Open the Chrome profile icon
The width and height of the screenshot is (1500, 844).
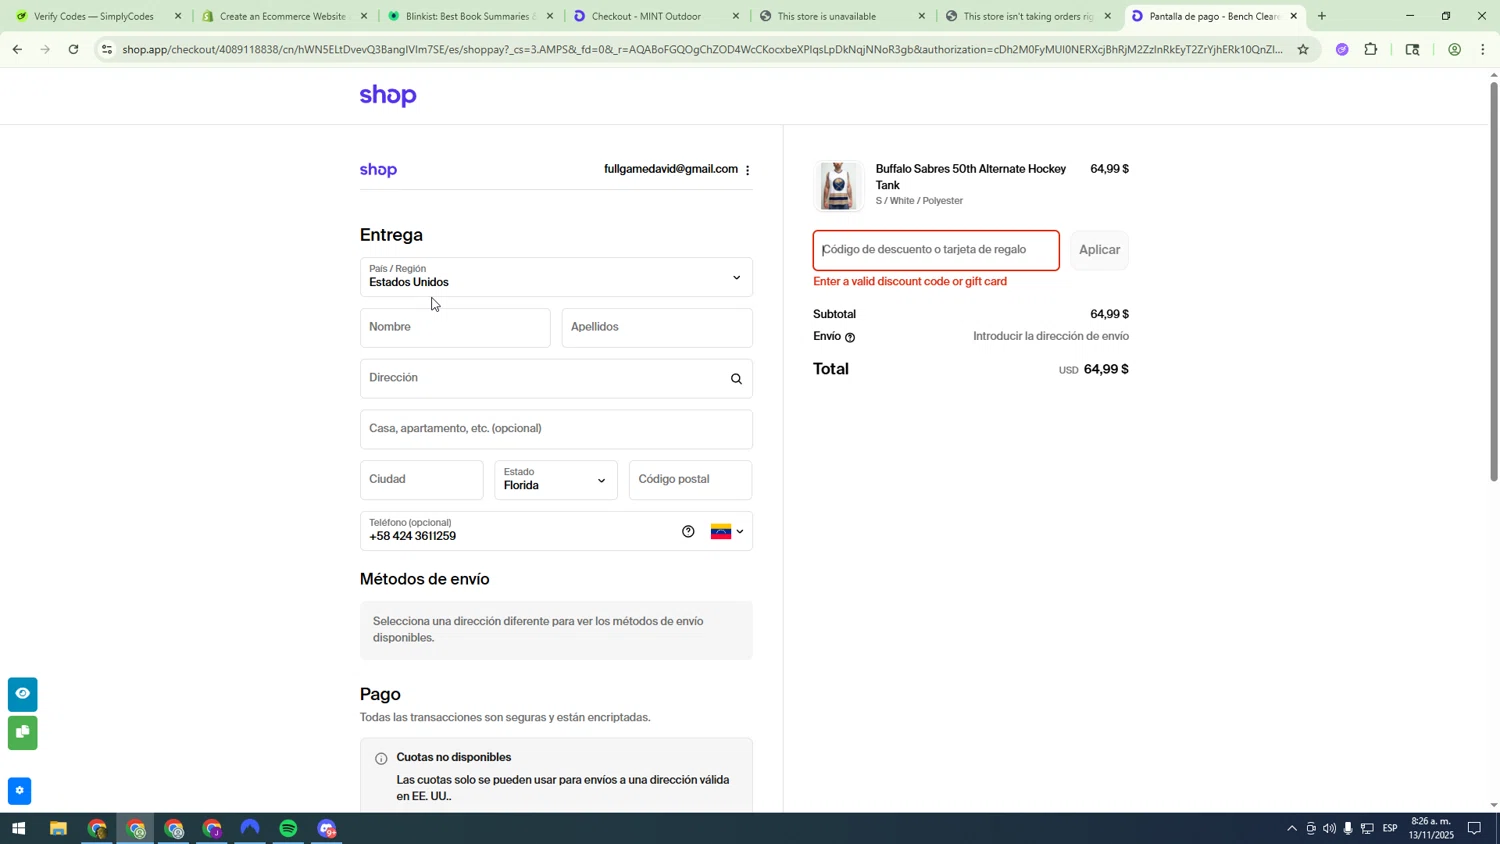click(1454, 49)
